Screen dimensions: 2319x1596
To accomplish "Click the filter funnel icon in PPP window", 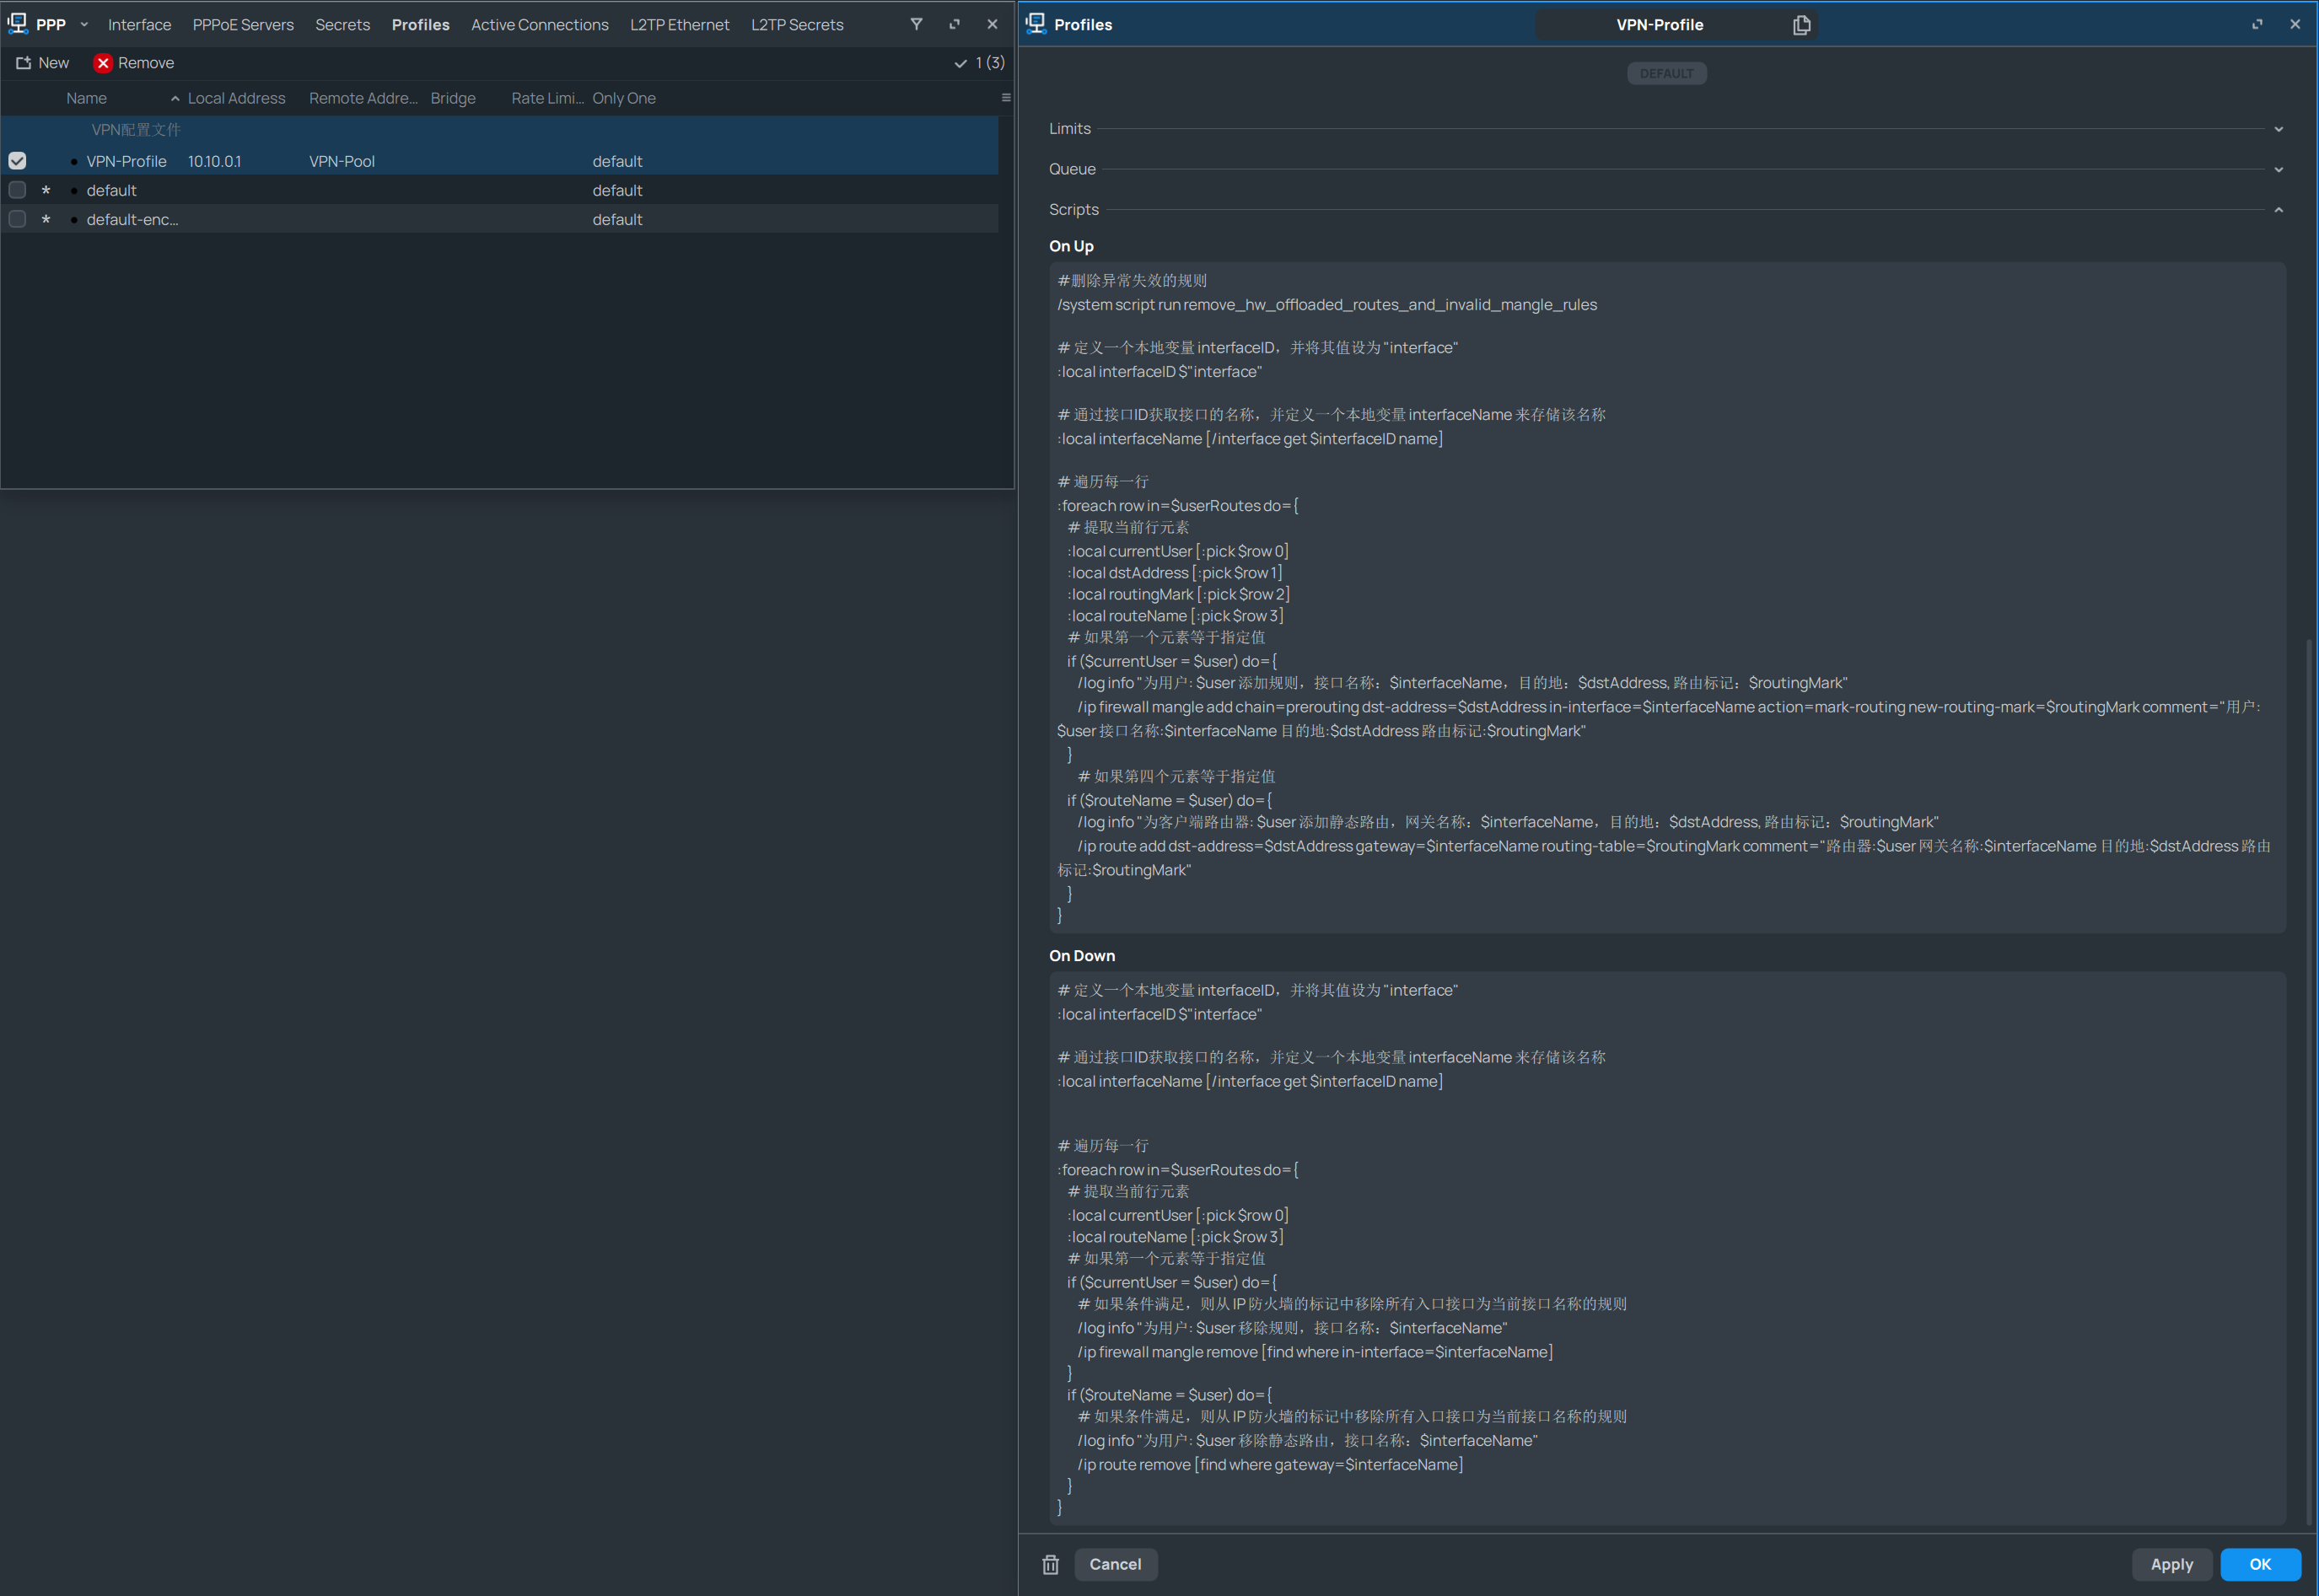I will coord(916,24).
